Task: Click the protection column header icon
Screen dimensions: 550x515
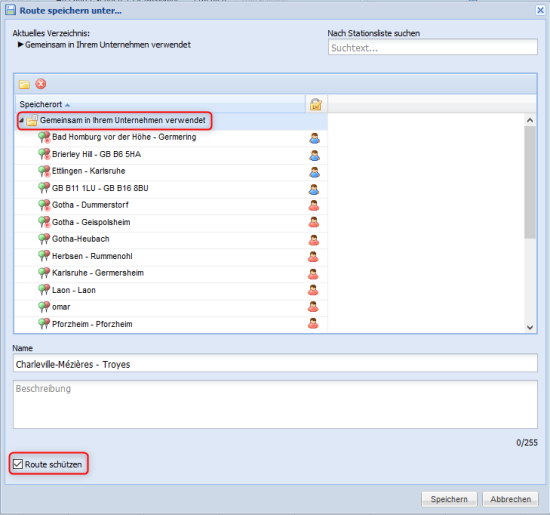Action: [316, 104]
